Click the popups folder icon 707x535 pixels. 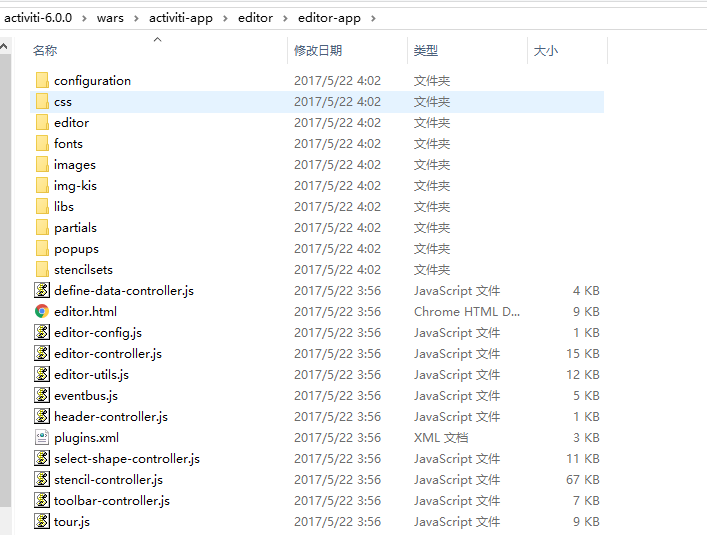pos(42,248)
